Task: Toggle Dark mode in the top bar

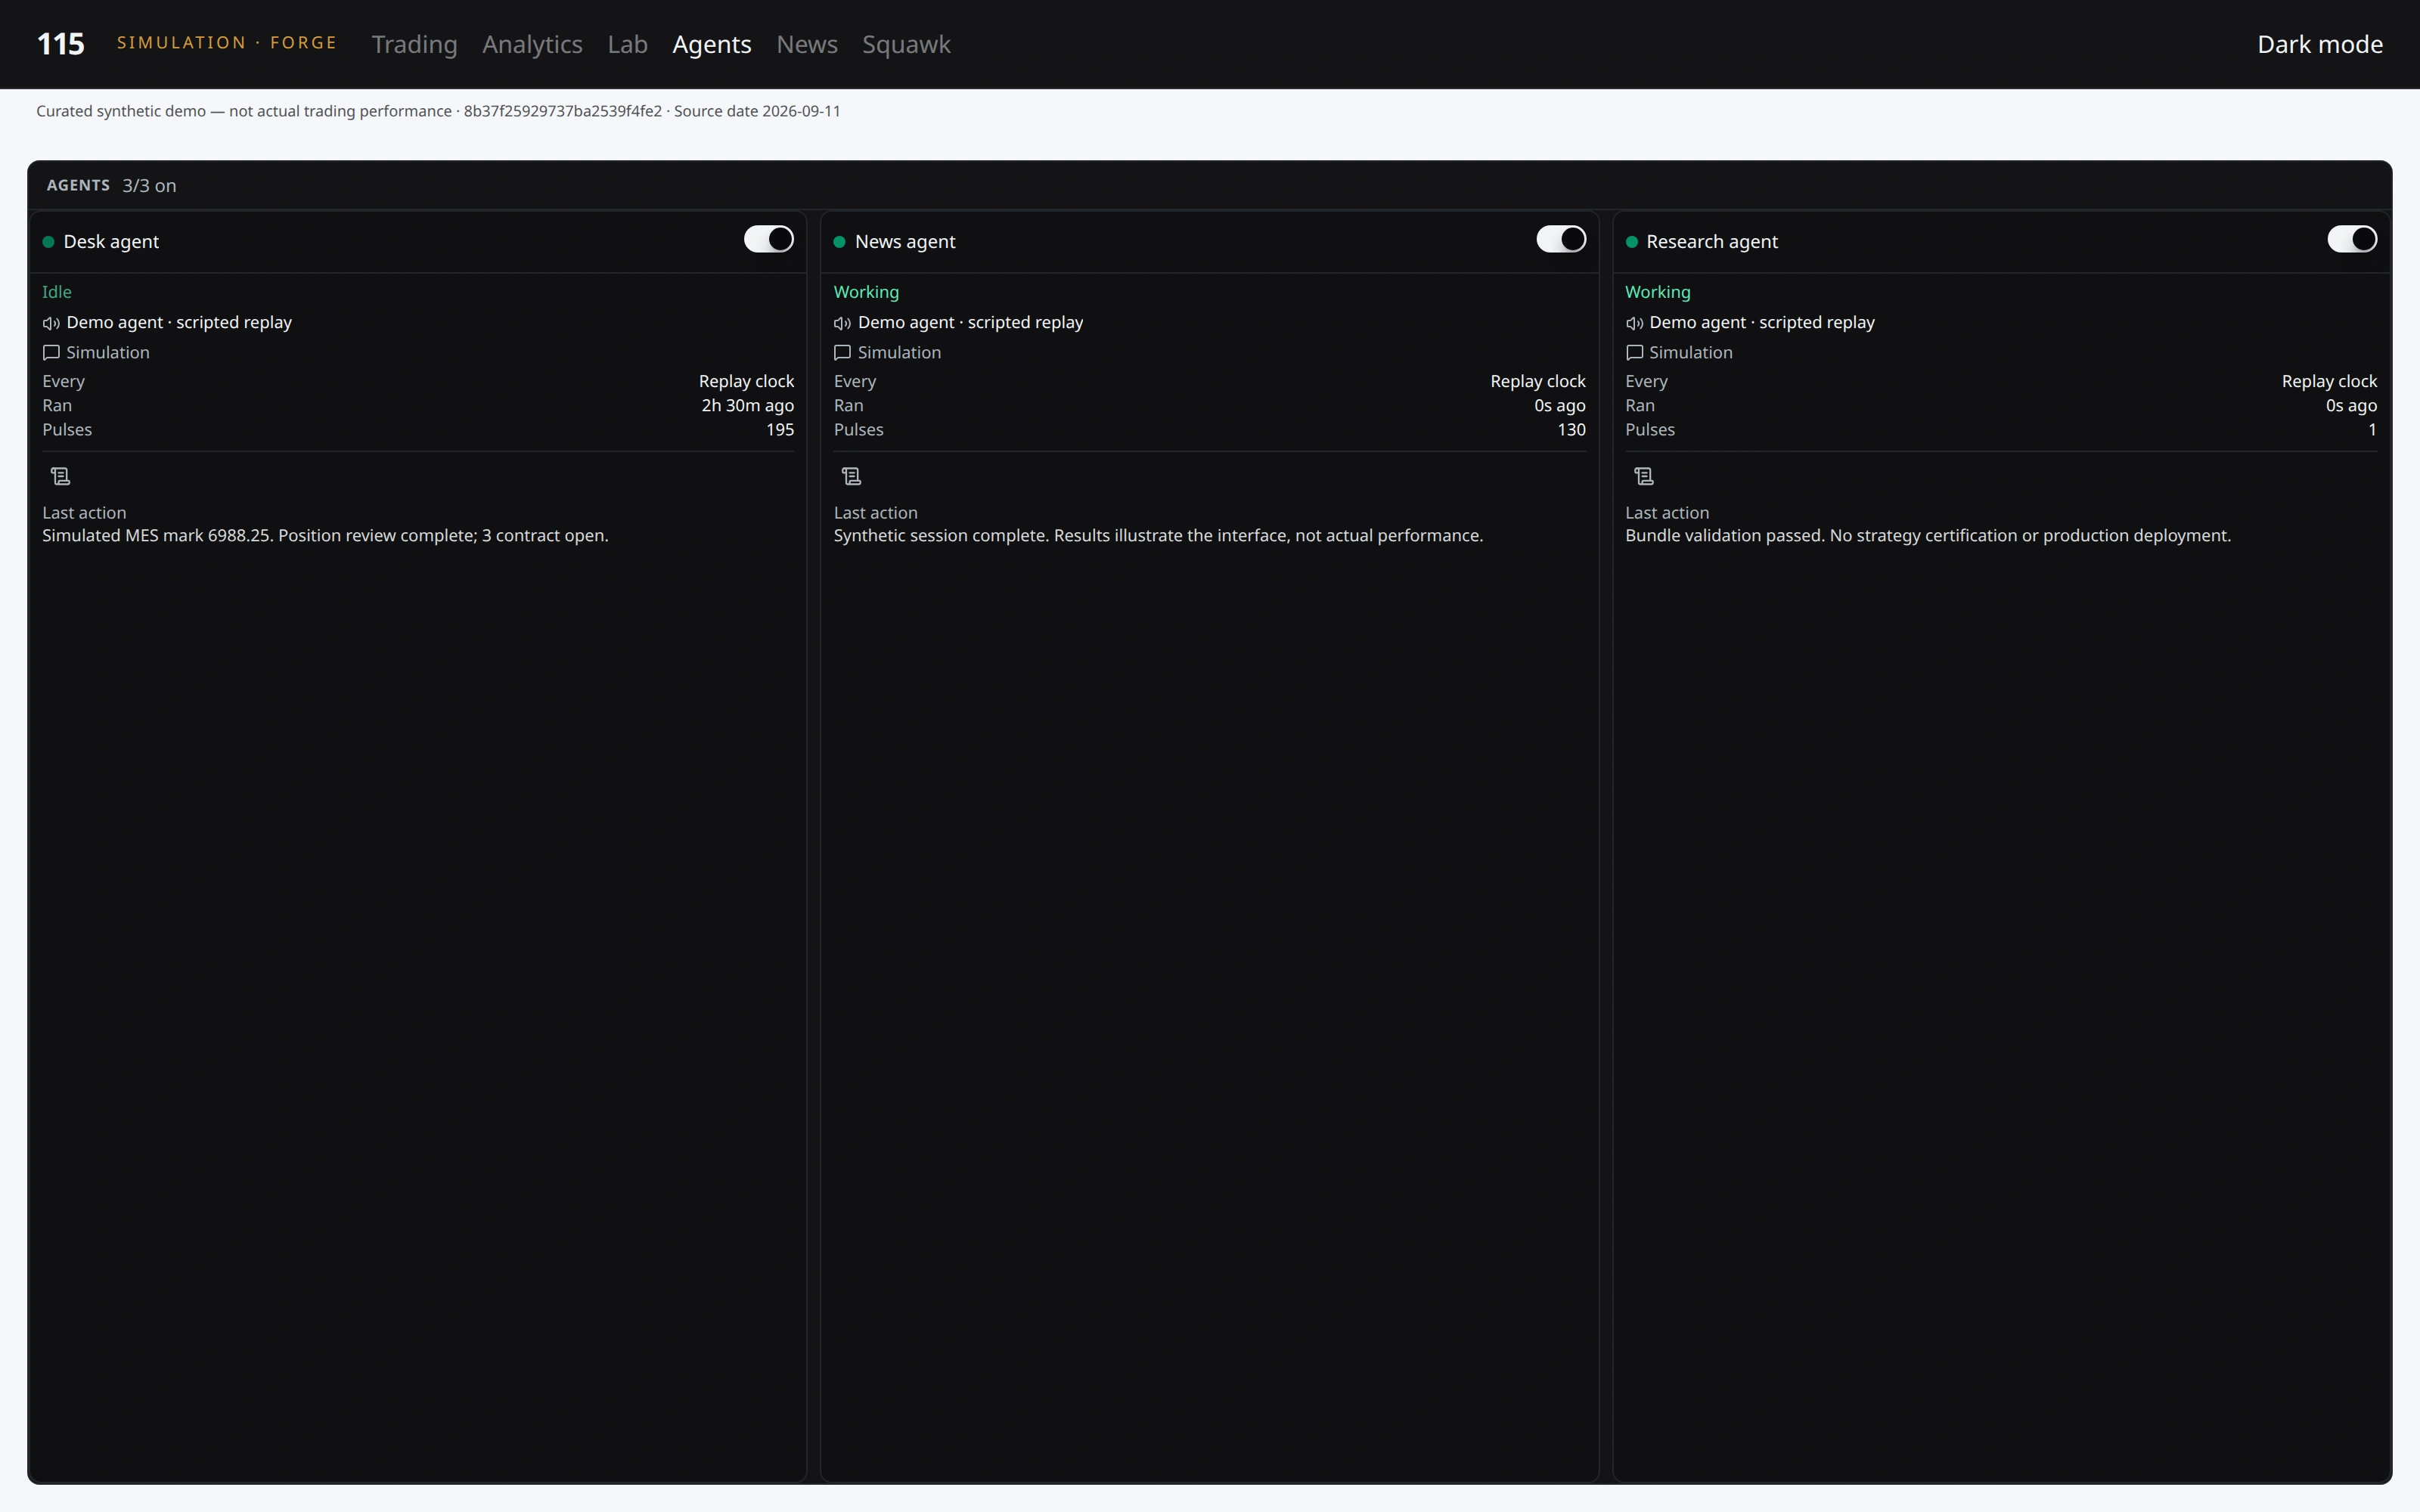Action: [x=2320, y=44]
